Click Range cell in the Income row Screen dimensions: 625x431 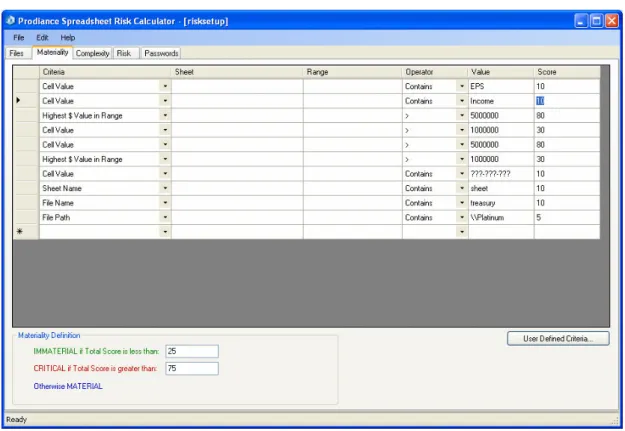[352, 101]
